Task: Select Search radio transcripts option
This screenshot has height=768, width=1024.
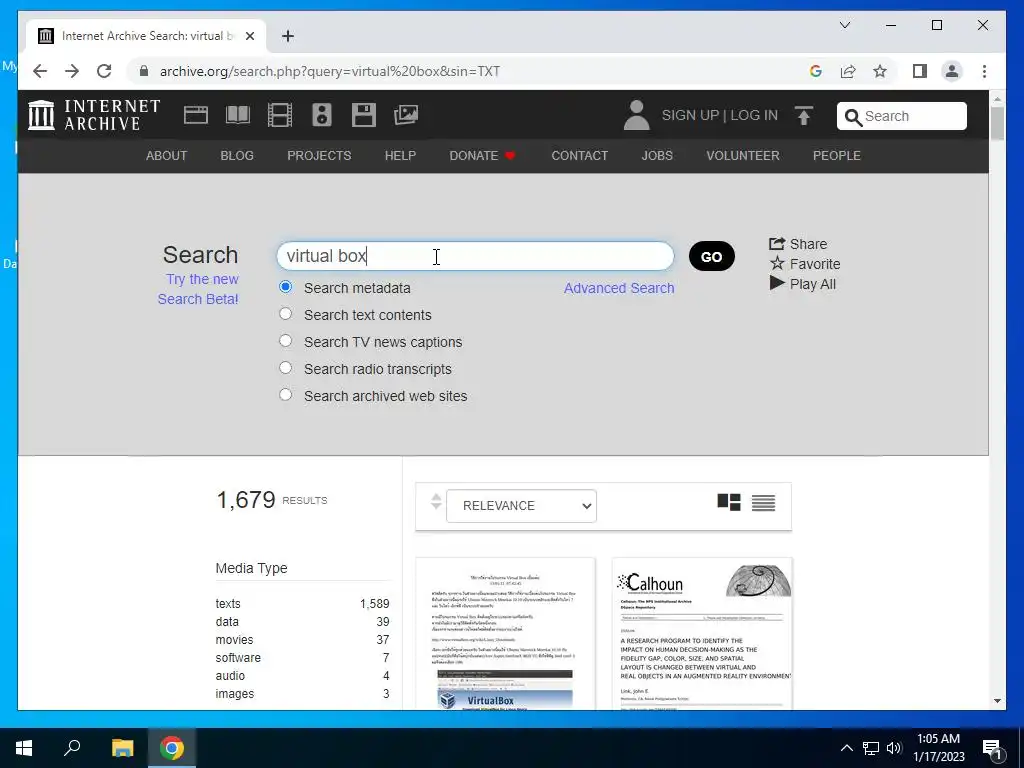Action: (285, 368)
